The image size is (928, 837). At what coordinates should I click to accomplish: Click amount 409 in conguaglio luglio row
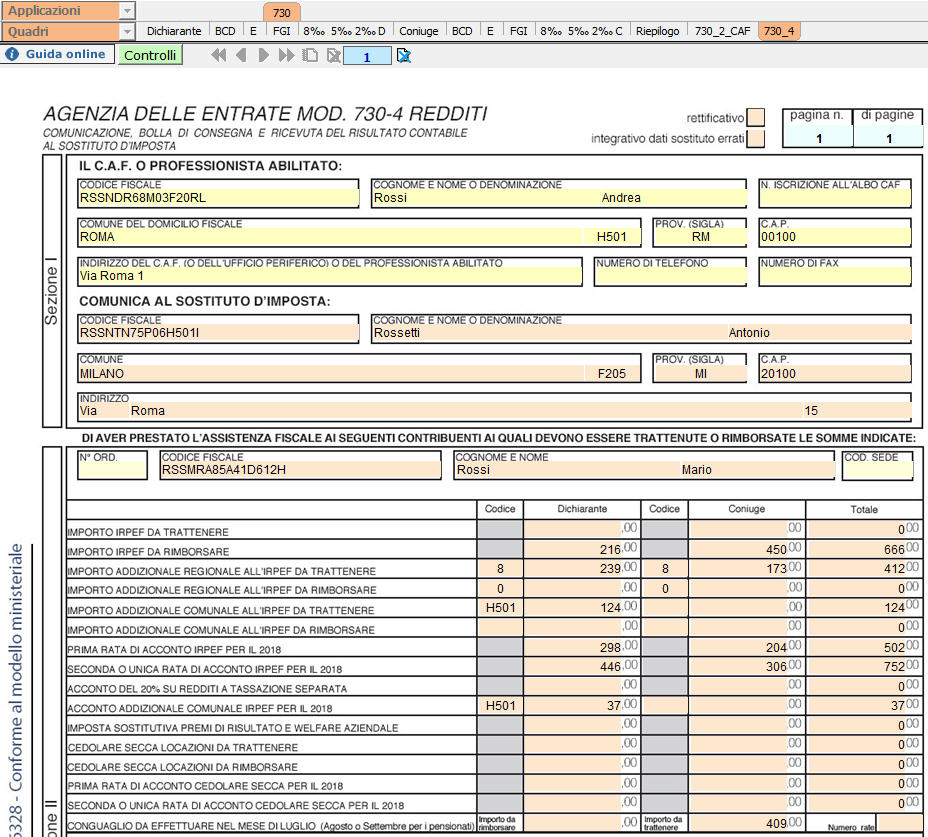[x=746, y=823]
